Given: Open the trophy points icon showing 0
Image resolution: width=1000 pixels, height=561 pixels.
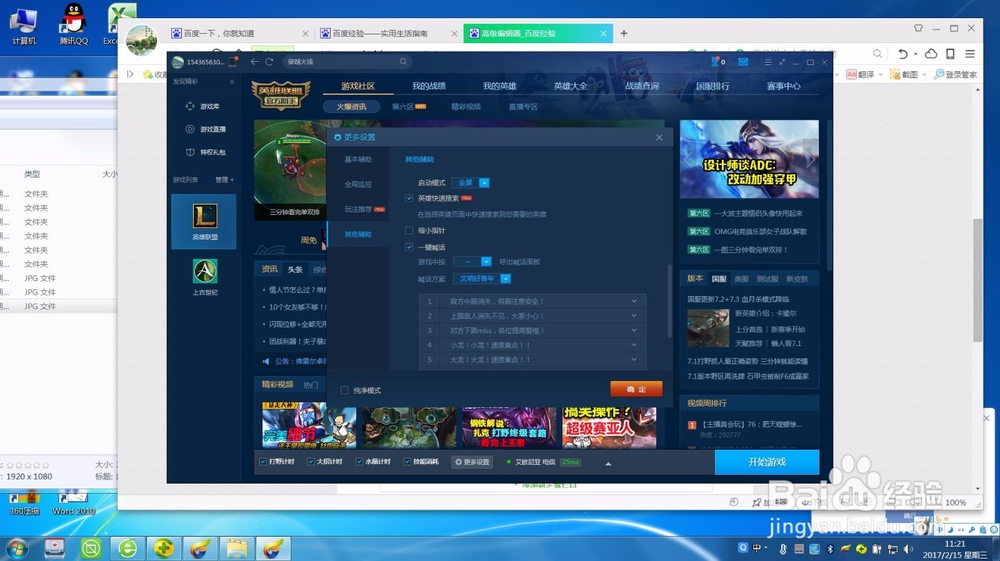Looking at the screenshot, I should click(718, 62).
